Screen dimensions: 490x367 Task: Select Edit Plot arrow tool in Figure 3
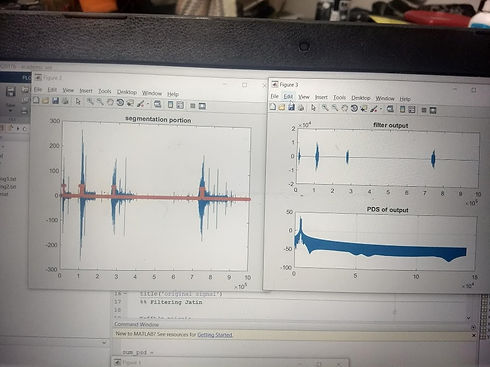[313, 108]
